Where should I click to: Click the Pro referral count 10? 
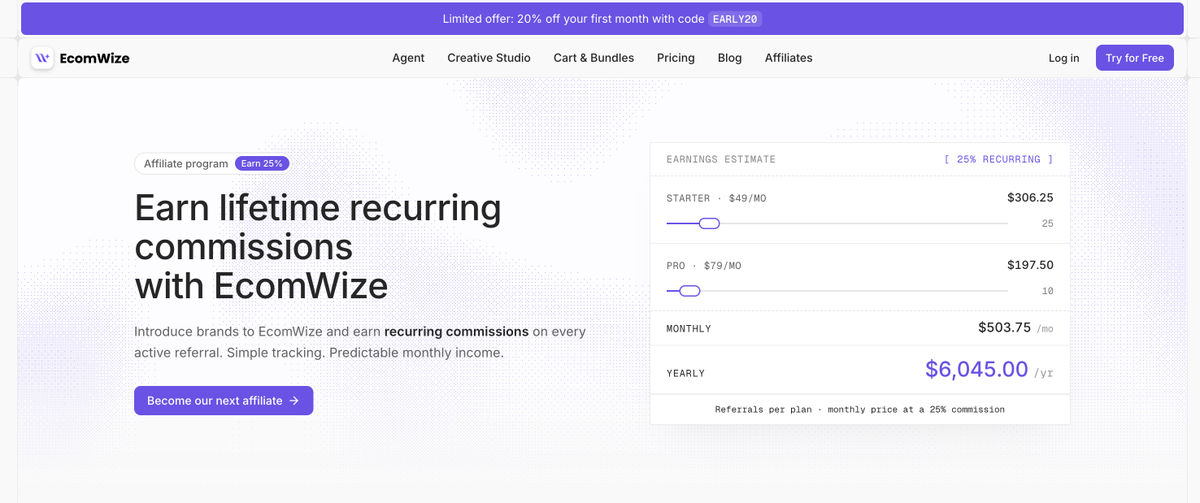(x=1047, y=291)
